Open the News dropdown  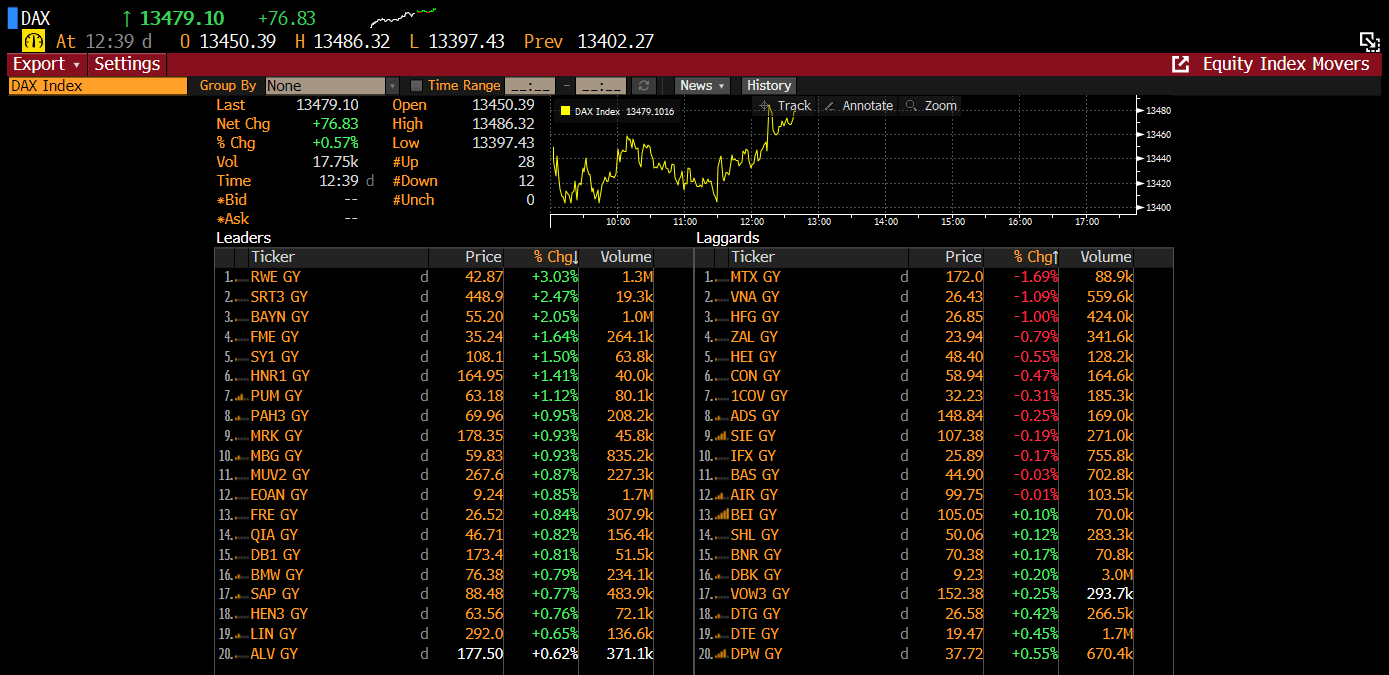(x=702, y=86)
